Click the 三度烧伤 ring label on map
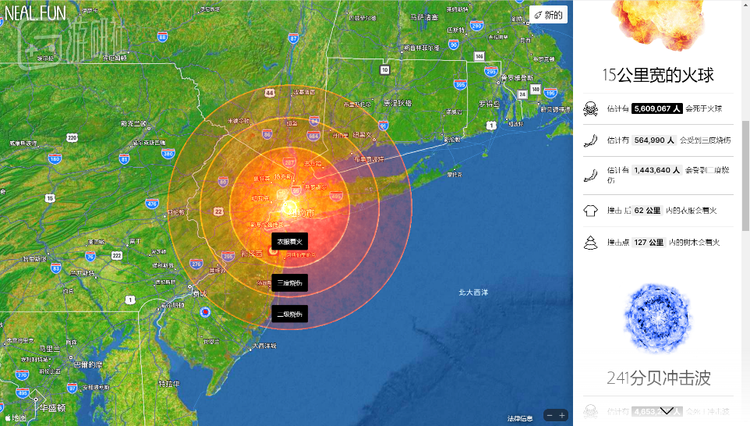 (x=290, y=283)
